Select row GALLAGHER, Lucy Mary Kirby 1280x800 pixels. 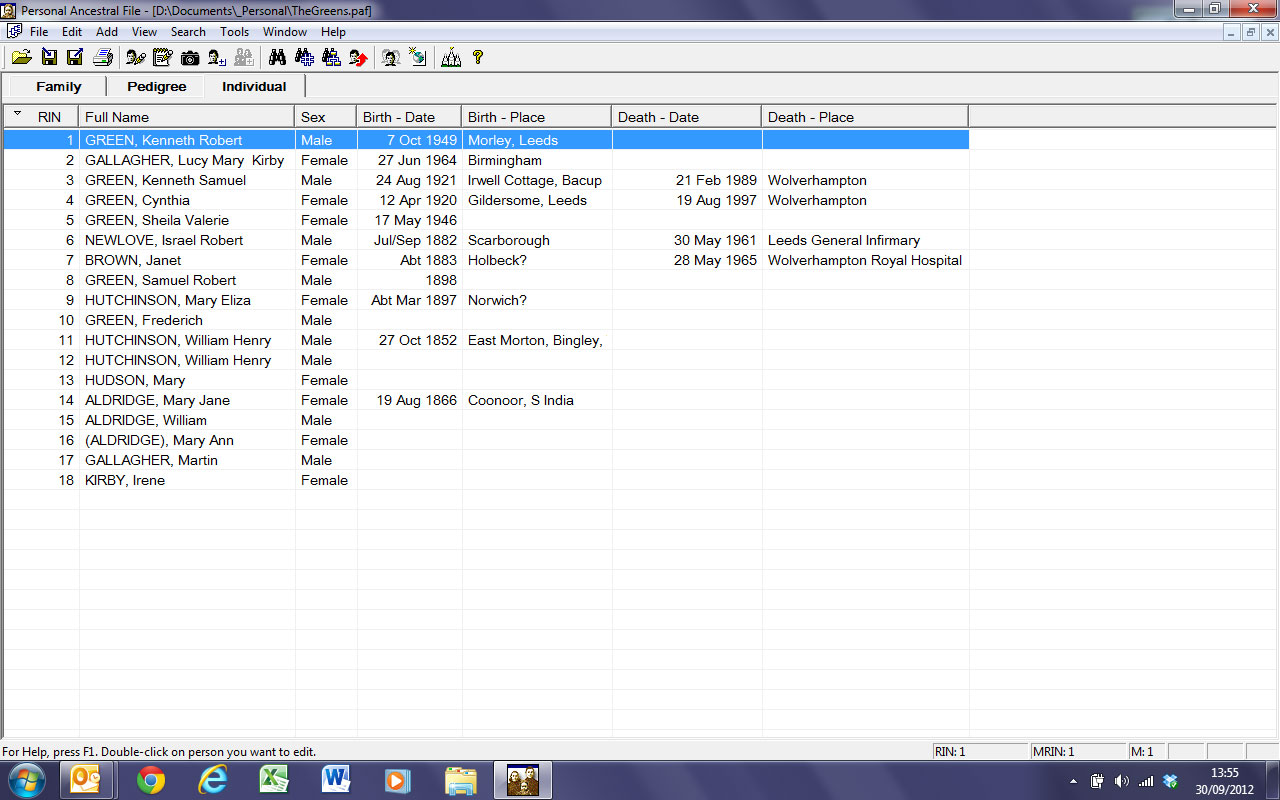point(486,160)
